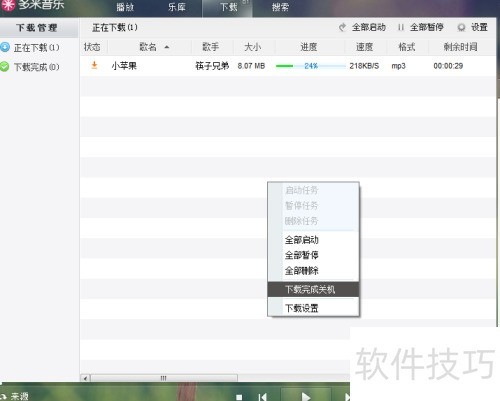Switch to the 播放 tab
500x401 pixels.
pyautogui.click(x=125, y=7)
